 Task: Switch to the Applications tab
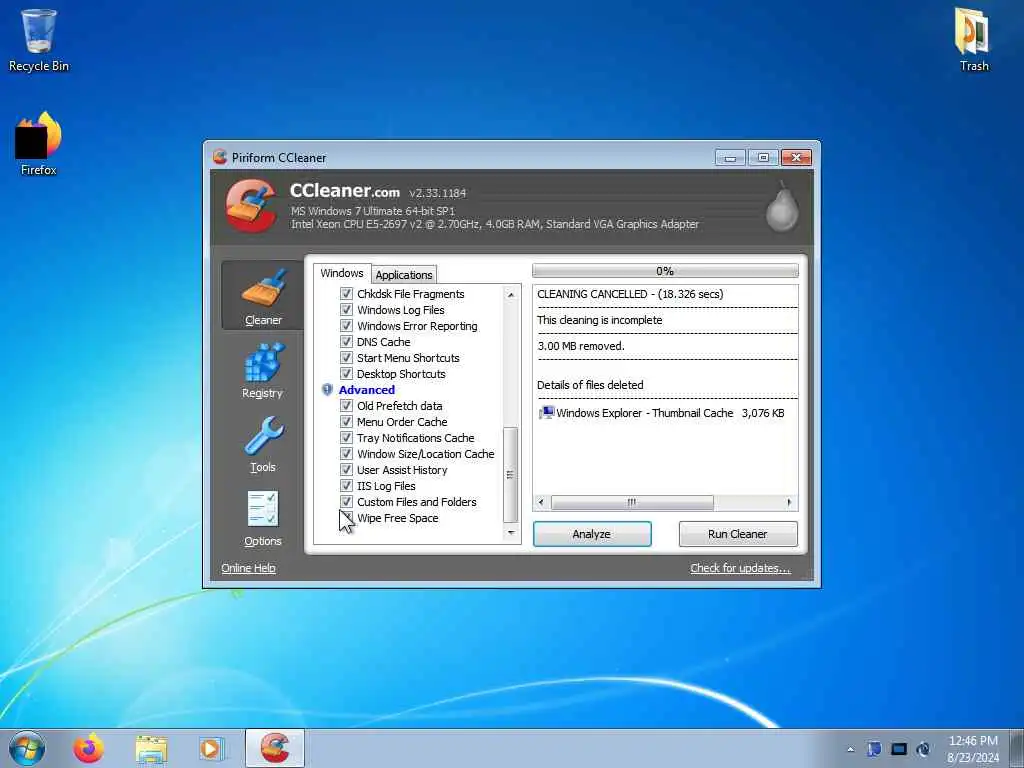(x=404, y=275)
